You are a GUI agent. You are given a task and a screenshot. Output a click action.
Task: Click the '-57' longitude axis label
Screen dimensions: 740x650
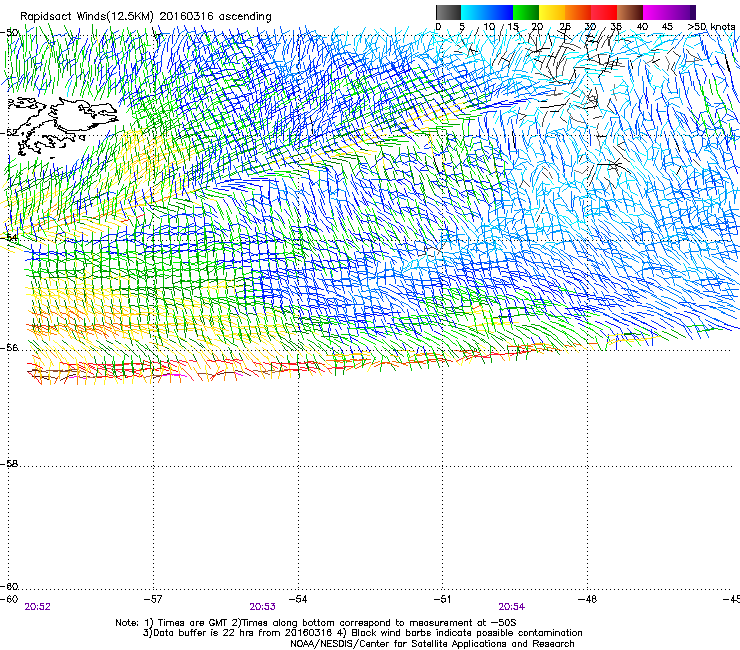152,599
